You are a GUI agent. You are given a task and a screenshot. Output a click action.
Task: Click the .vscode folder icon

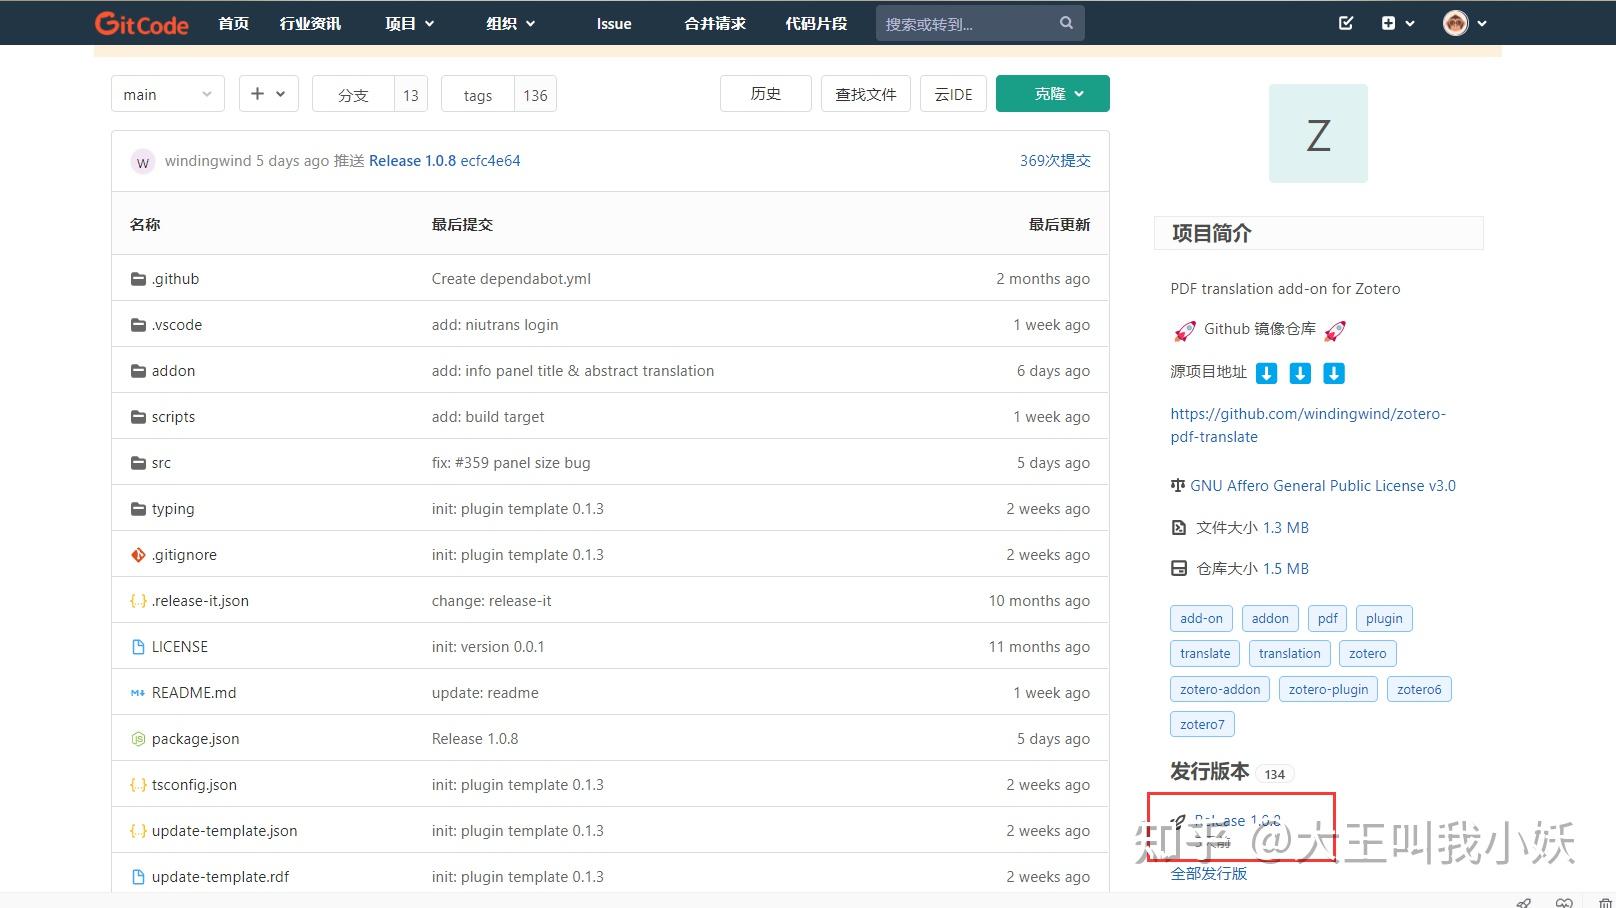coord(138,325)
